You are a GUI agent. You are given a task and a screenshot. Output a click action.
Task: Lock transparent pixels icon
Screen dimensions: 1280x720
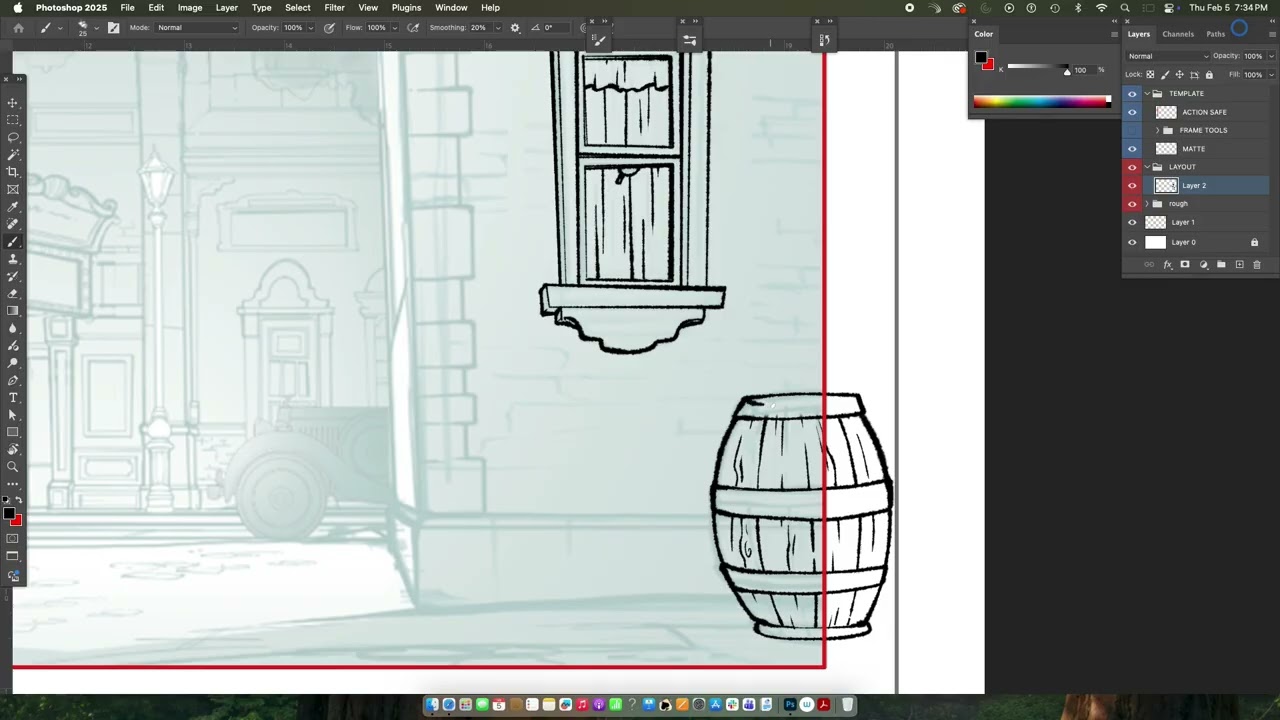pos(1150,75)
